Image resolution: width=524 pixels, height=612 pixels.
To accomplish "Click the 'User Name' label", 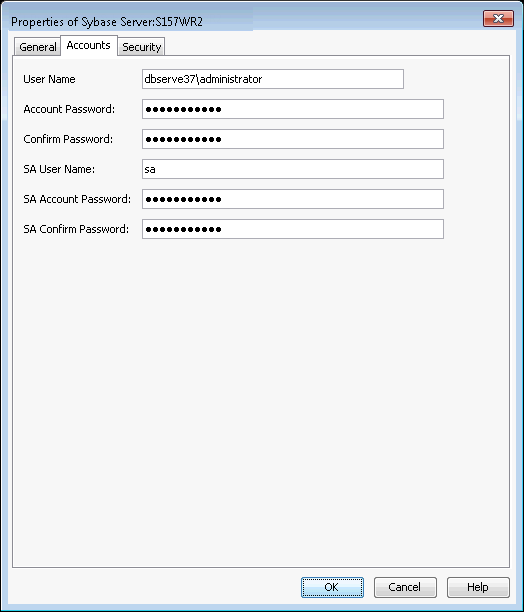I will click(x=49, y=79).
